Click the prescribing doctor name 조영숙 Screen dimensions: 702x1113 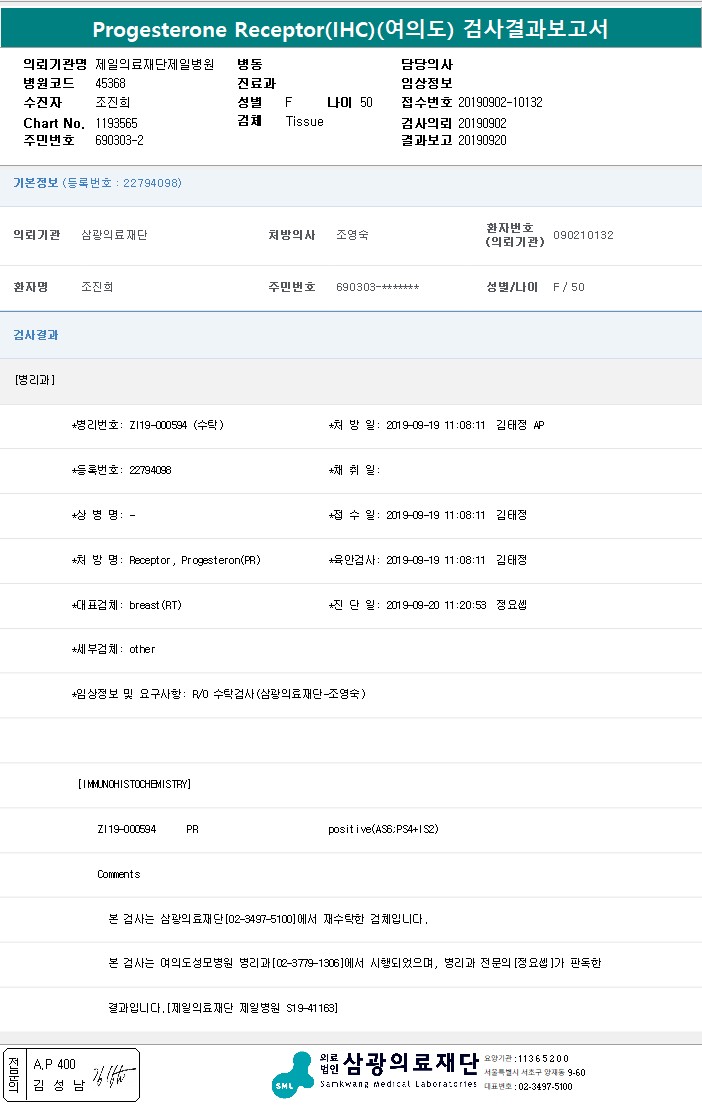[352, 235]
